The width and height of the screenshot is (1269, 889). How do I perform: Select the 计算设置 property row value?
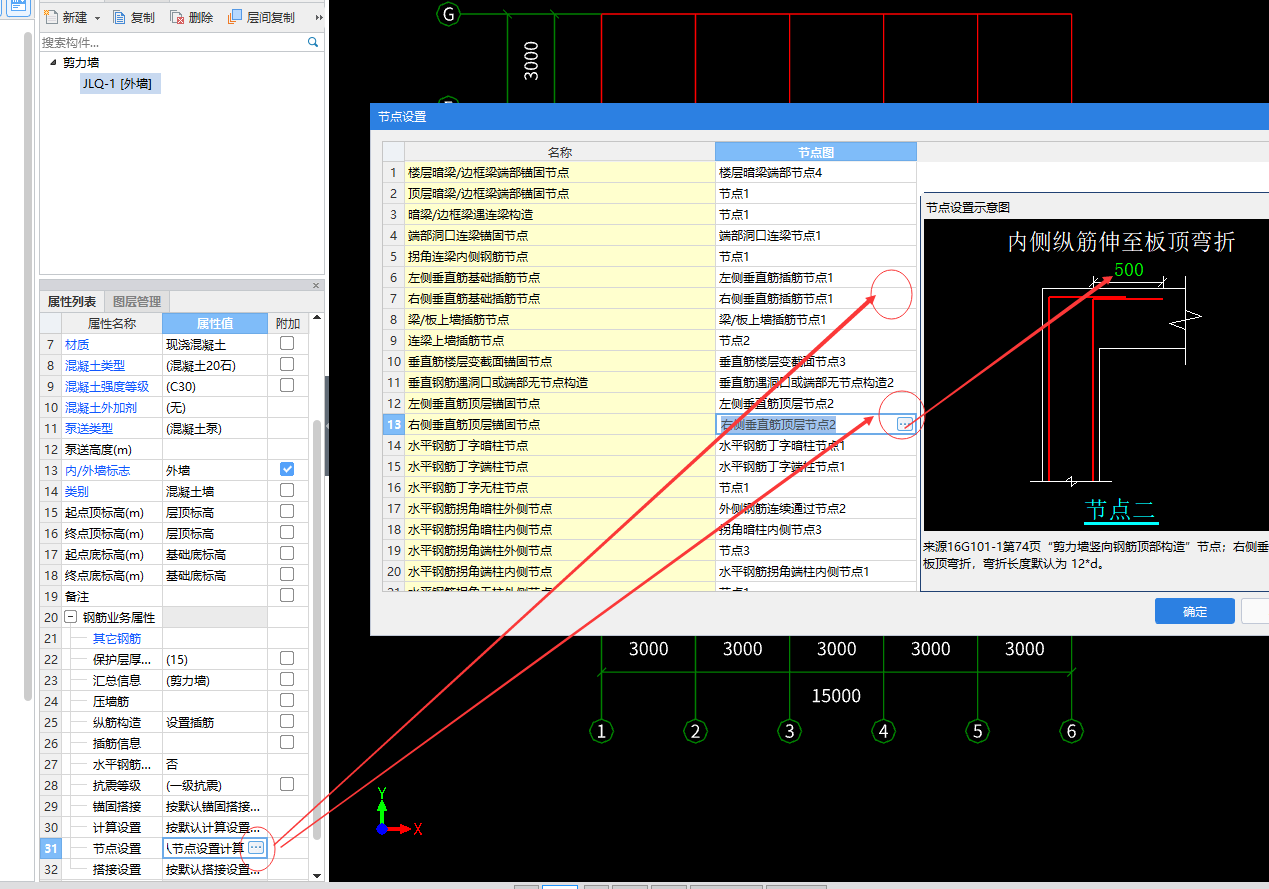tap(214, 827)
